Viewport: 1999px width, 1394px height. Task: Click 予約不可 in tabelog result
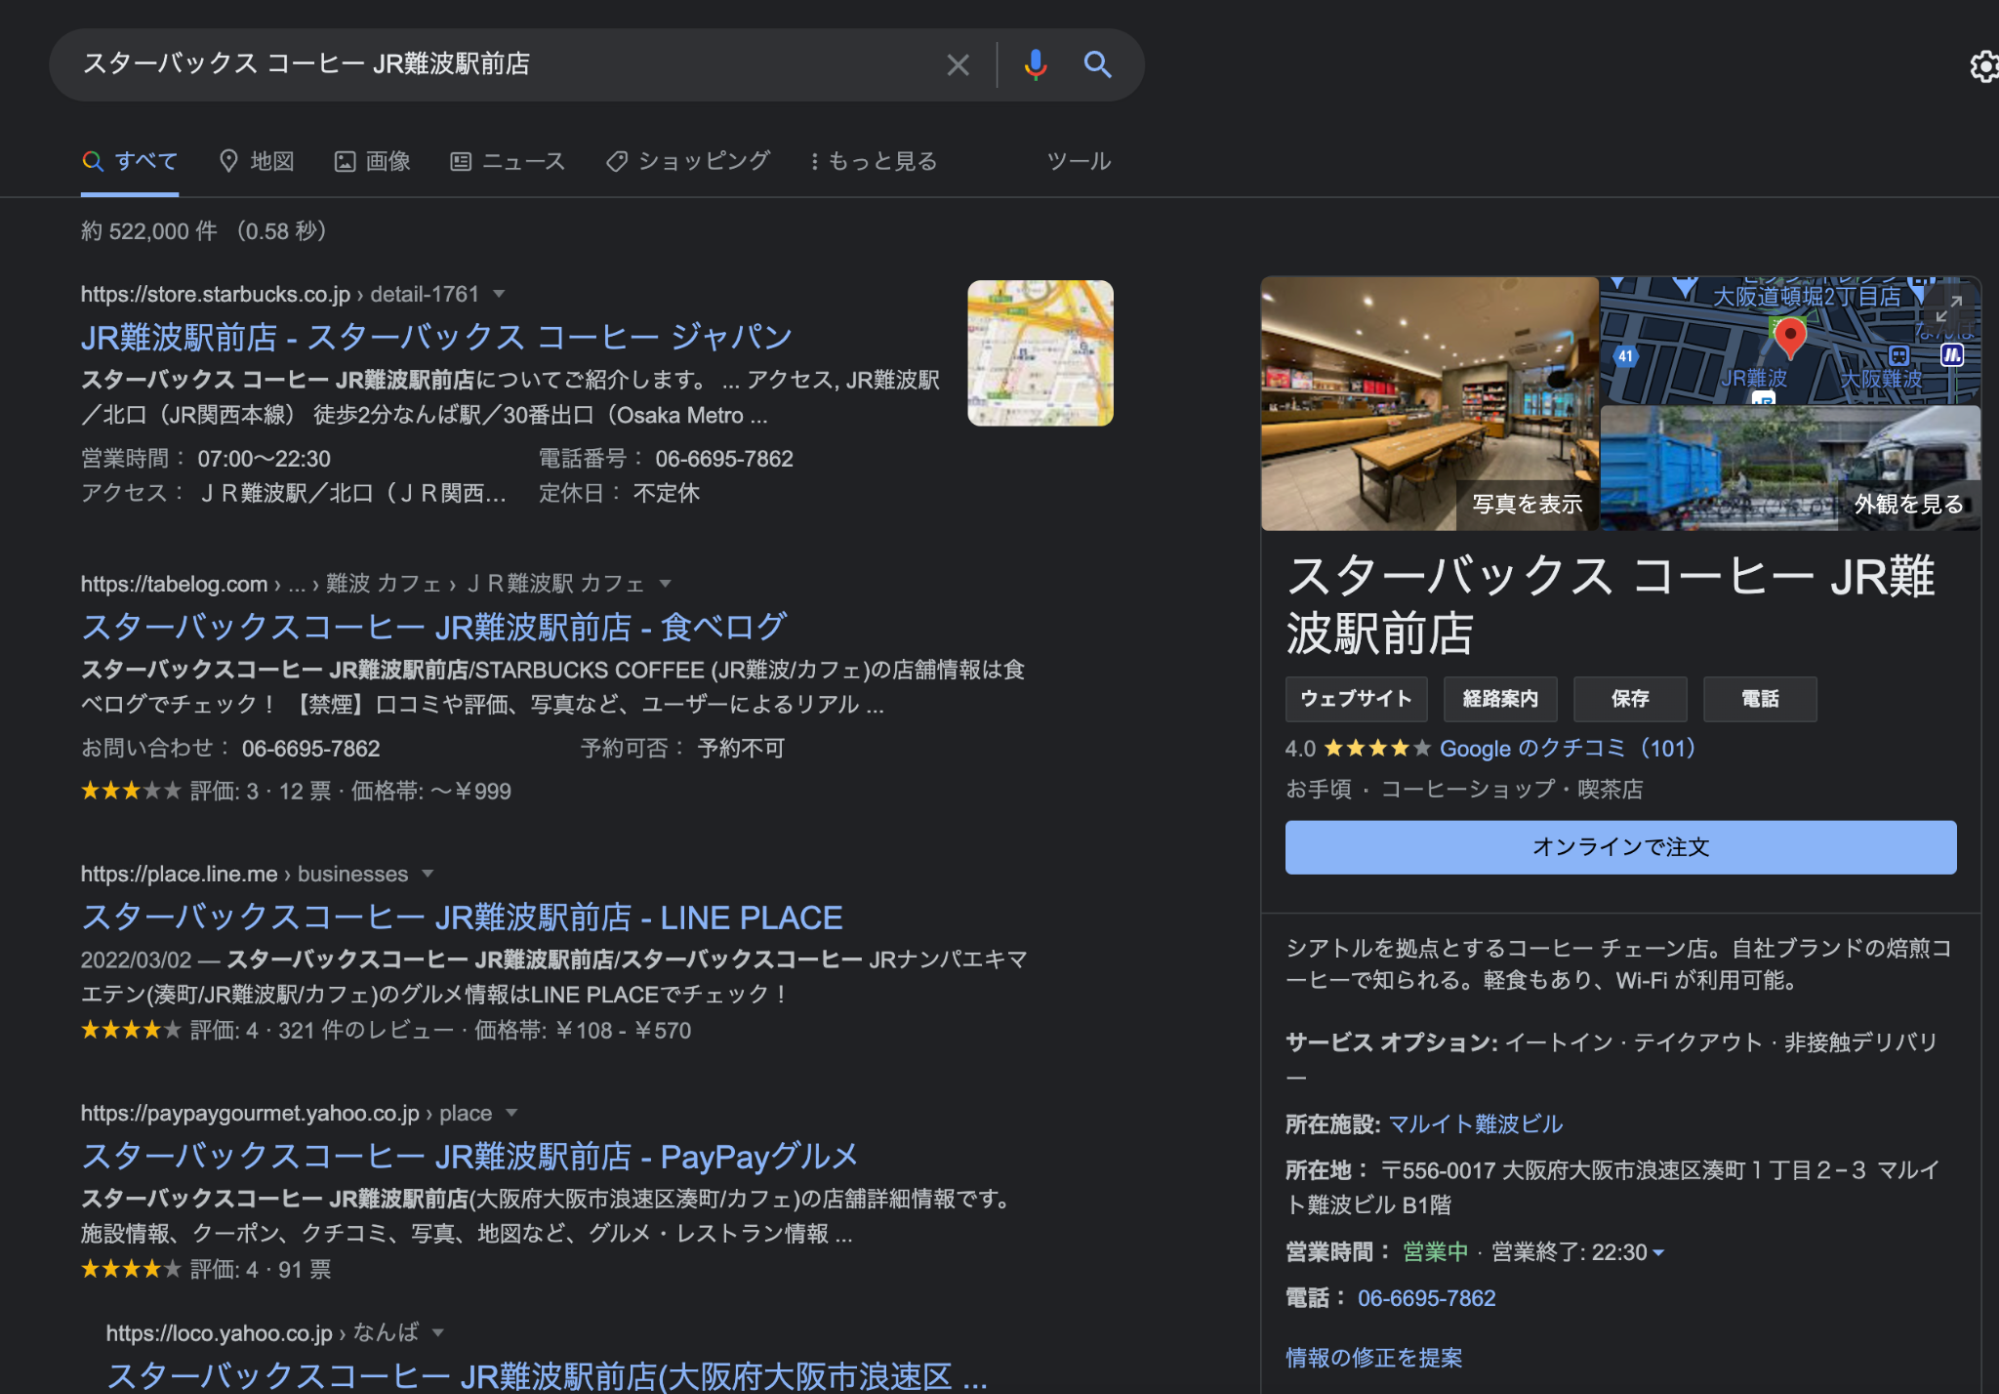coord(741,749)
